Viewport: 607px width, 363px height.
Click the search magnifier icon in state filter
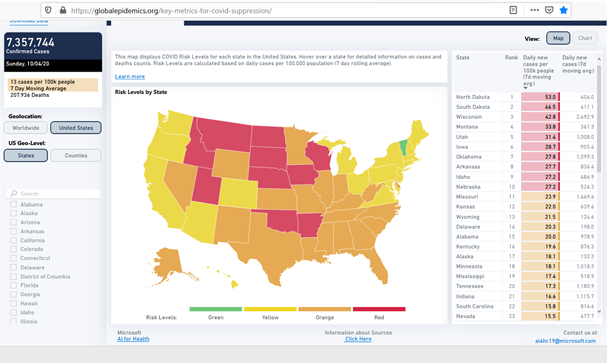14,193
